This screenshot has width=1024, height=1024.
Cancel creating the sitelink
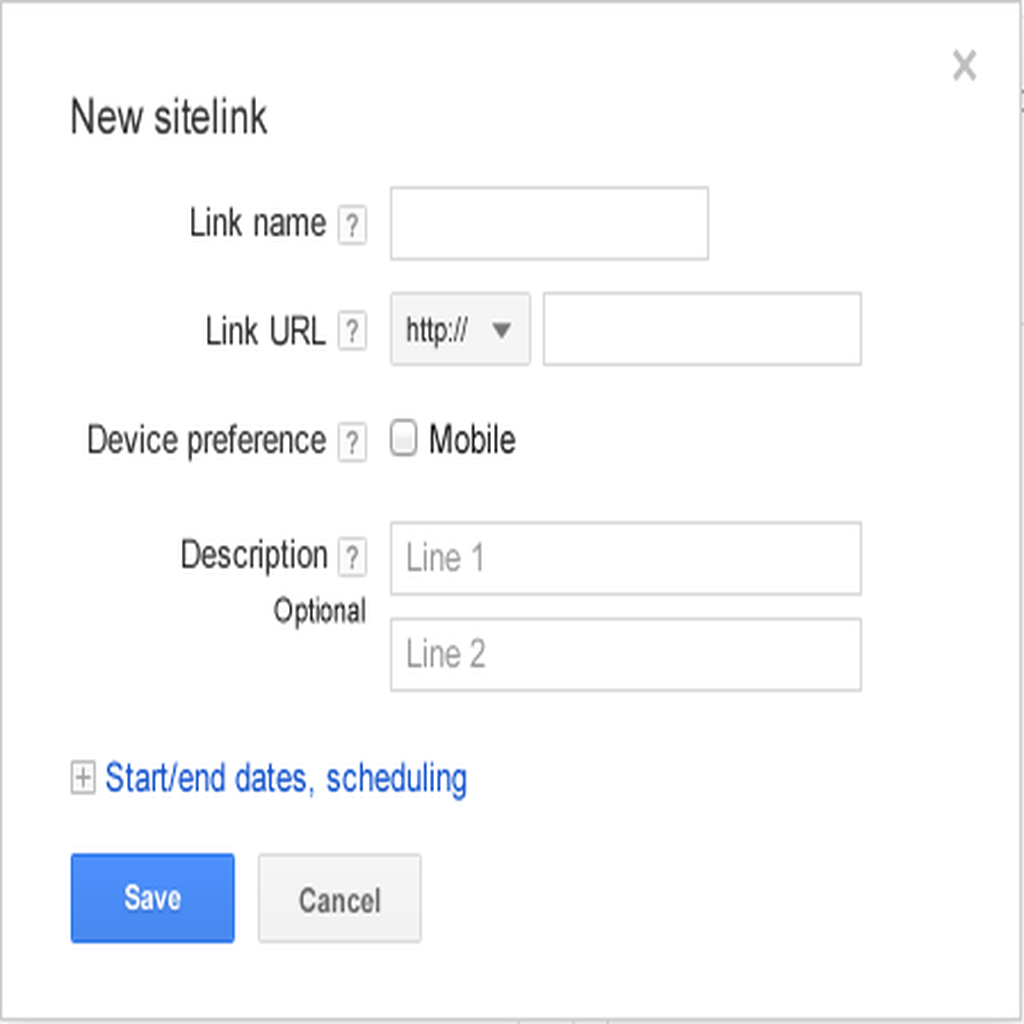coord(340,898)
